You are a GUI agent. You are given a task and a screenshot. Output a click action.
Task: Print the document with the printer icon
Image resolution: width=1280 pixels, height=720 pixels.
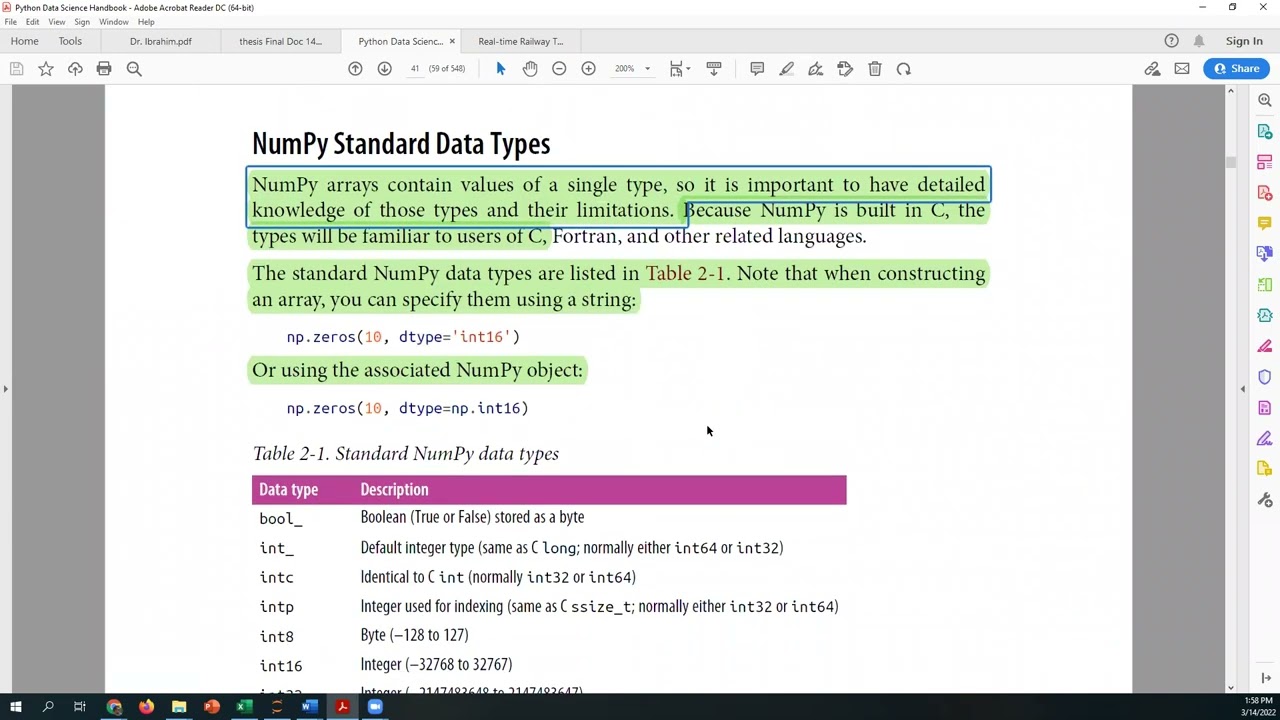[x=104, y=69]
